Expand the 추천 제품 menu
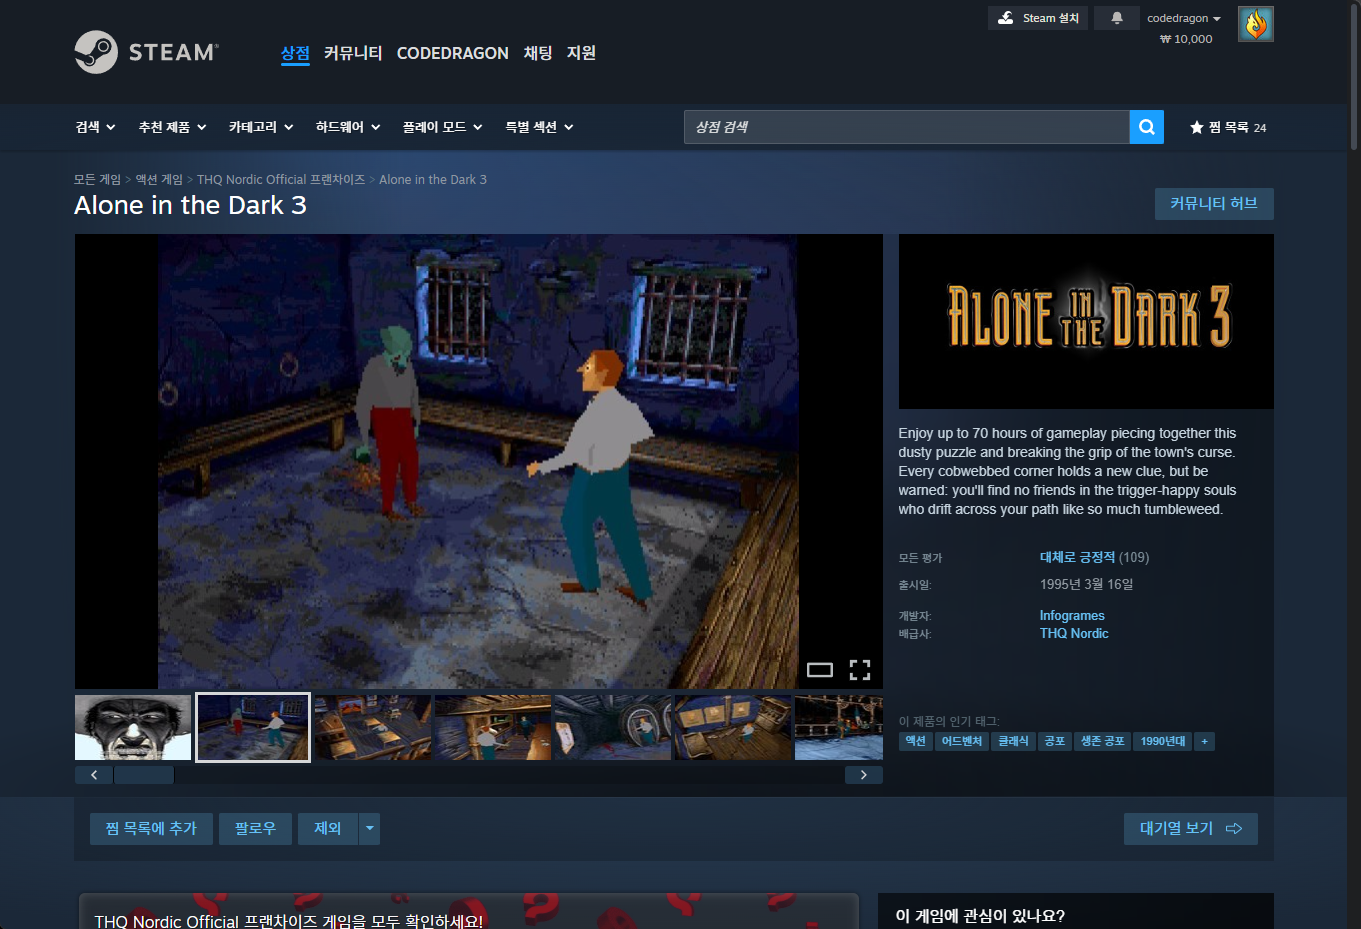Viewport: 1361px width, 929px height. (173, 127)
